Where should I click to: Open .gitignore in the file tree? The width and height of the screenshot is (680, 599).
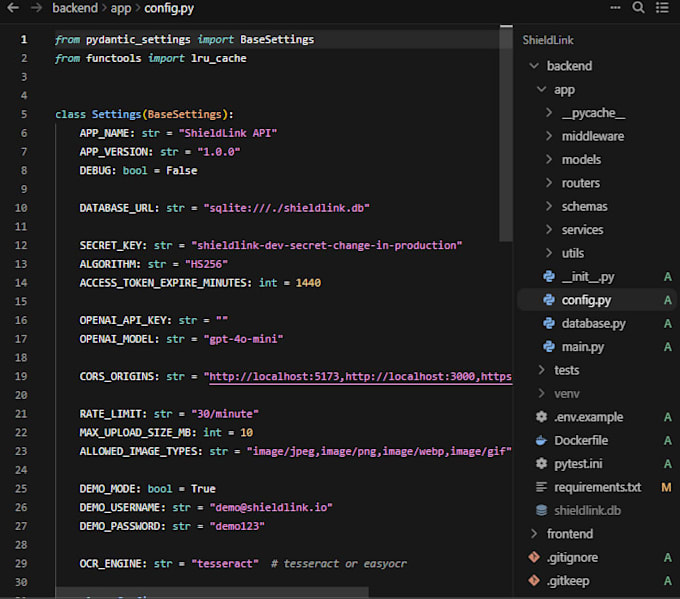coord(572,557)
